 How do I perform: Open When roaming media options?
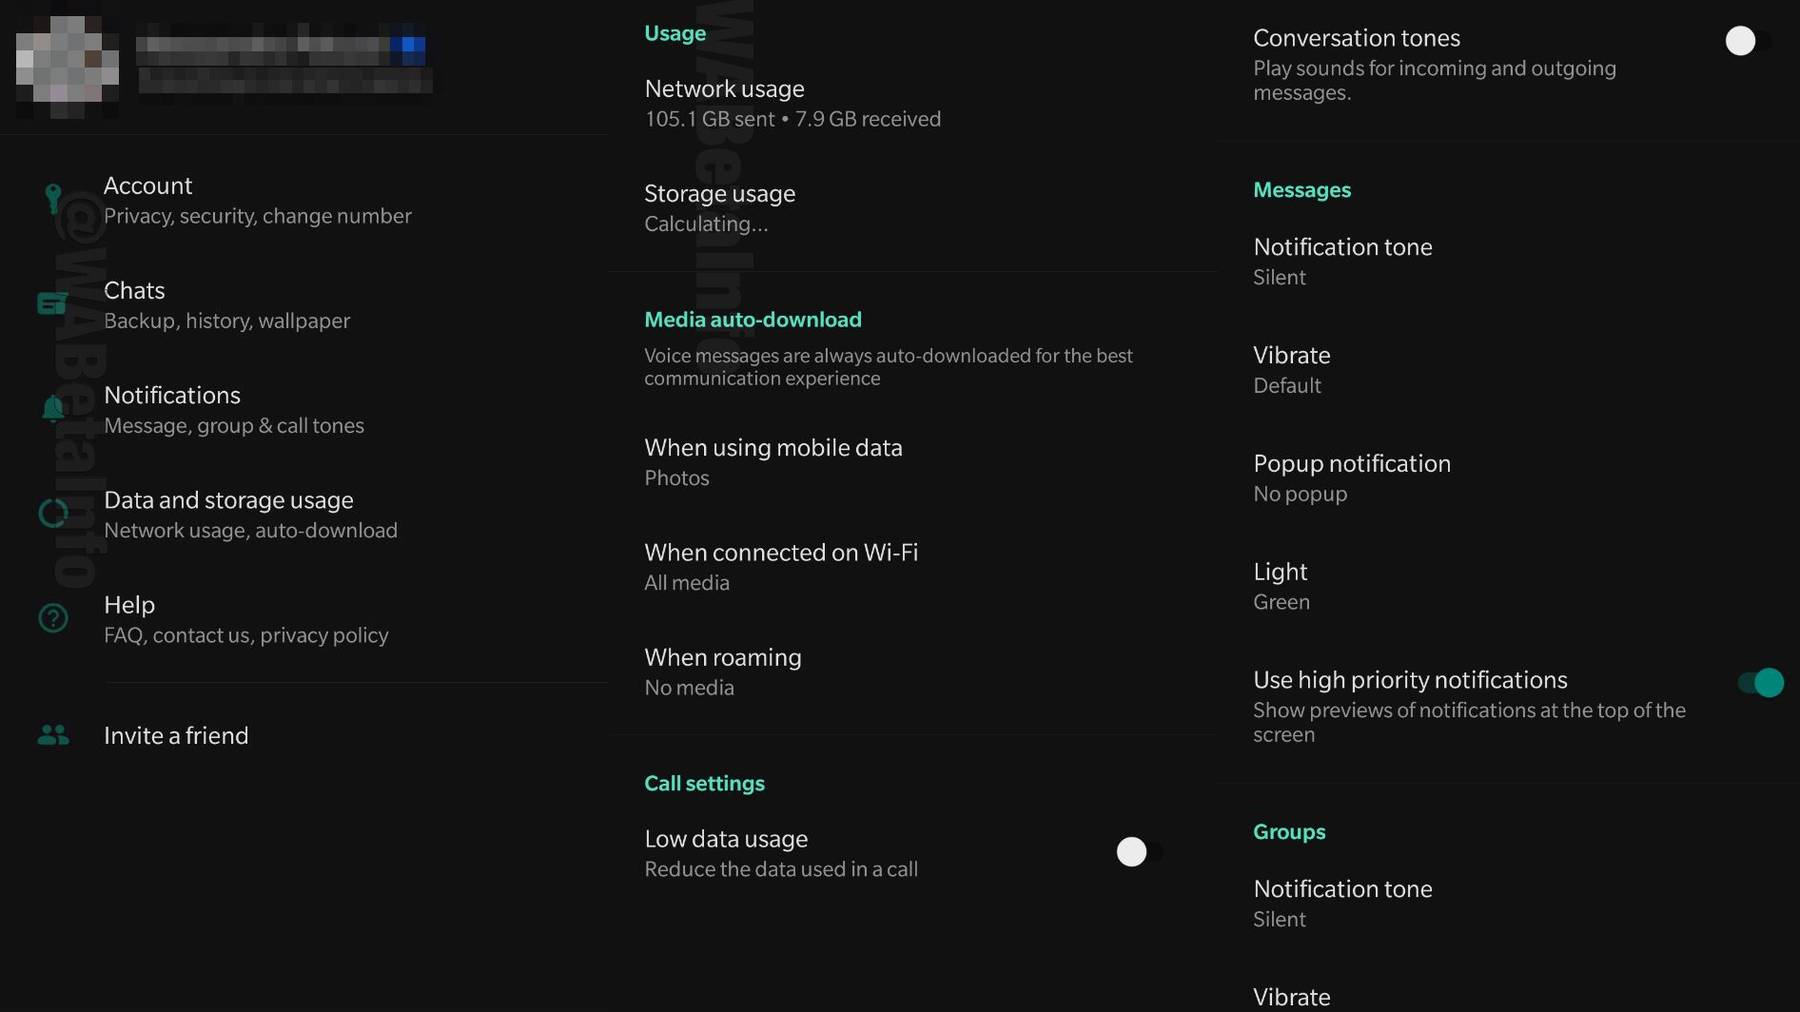tap(722, 671)
